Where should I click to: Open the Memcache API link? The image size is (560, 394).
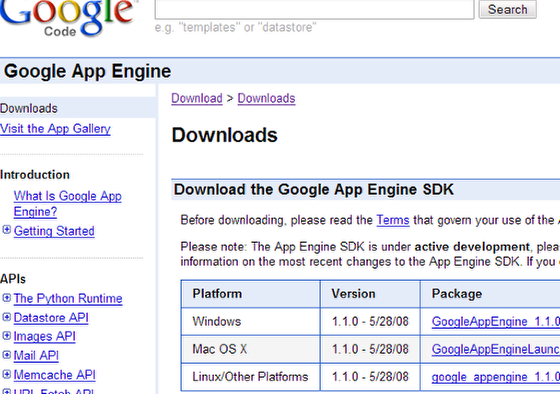55,375
